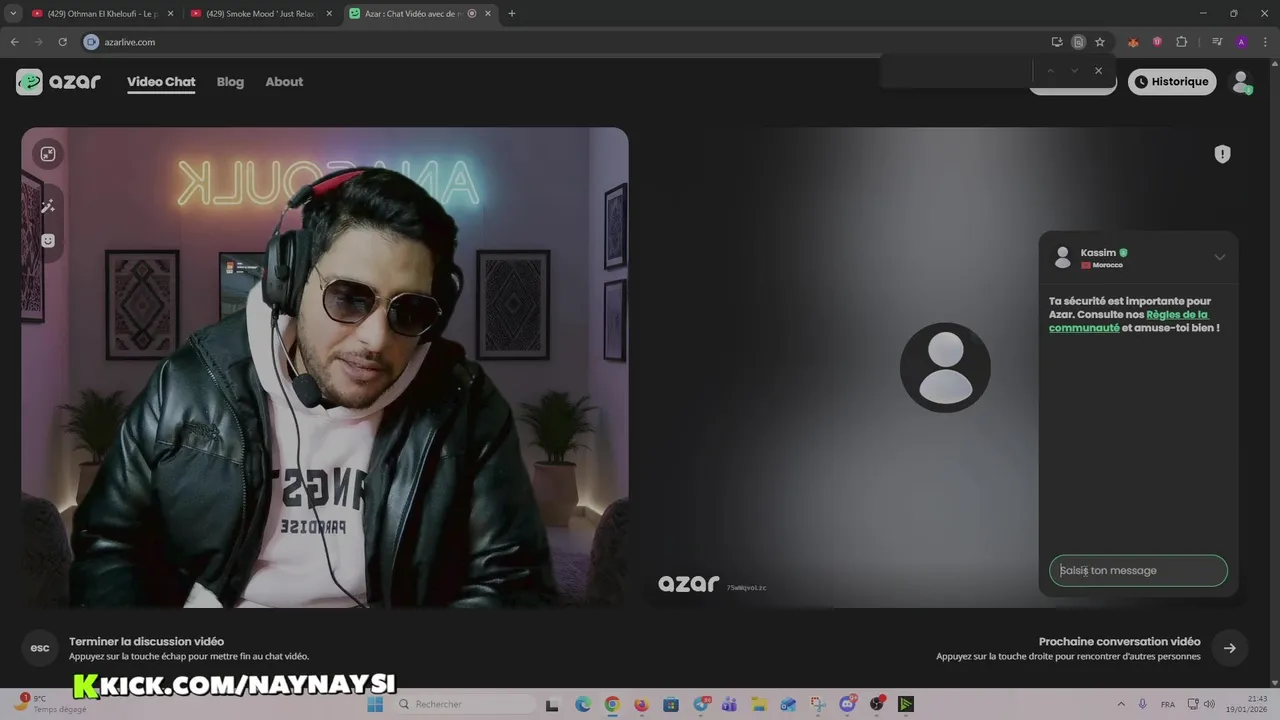Click the report shield icon
This screenshot has height=720, width=1280.
pyautogui.click(x=1222, y=154)
